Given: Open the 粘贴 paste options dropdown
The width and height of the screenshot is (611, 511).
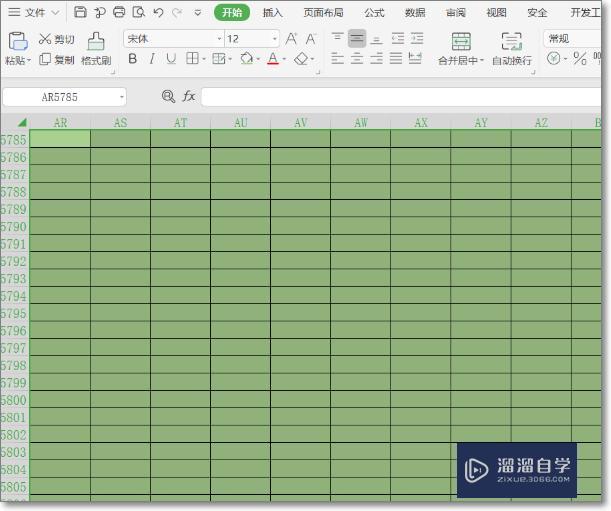Looking at the screenshot, I should click(29, 60).
